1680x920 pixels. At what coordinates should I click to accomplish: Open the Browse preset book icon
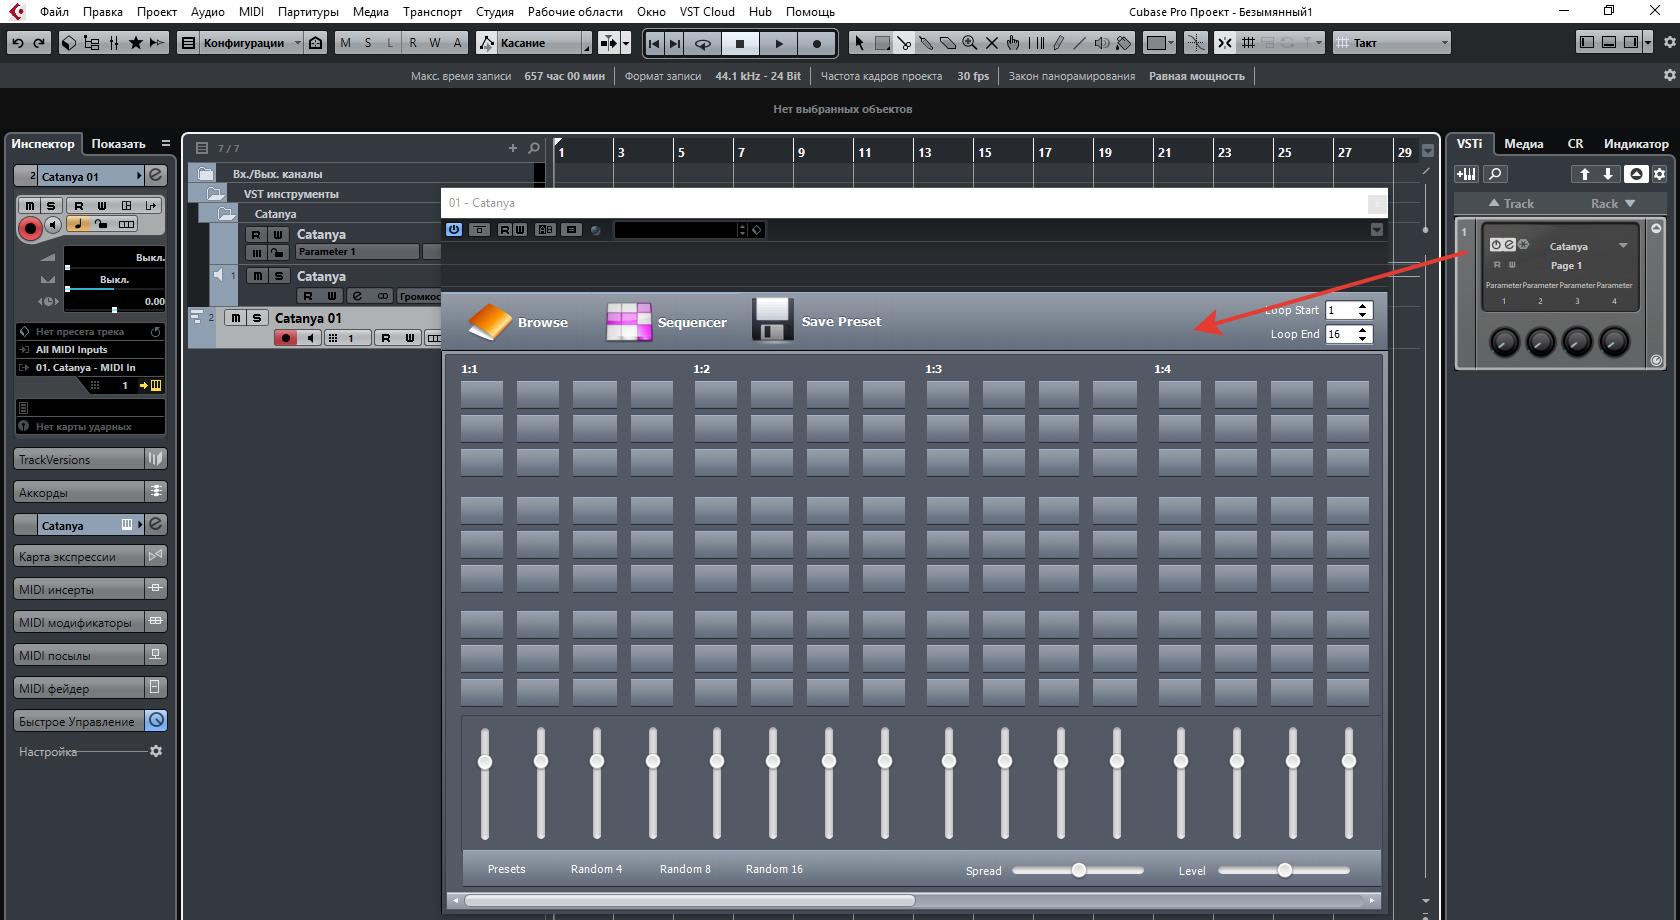click(490, 322)
